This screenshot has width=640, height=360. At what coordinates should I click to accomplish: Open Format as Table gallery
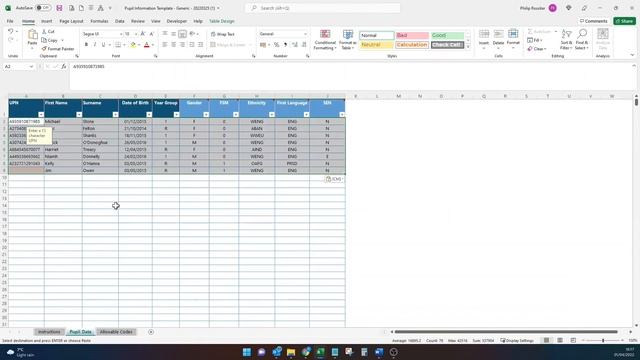348,40
